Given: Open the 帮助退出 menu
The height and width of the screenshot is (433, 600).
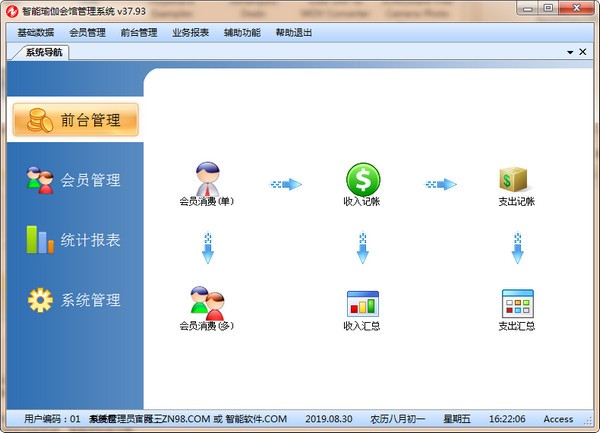Looking at the screenshot, I should tap(294, 32).
